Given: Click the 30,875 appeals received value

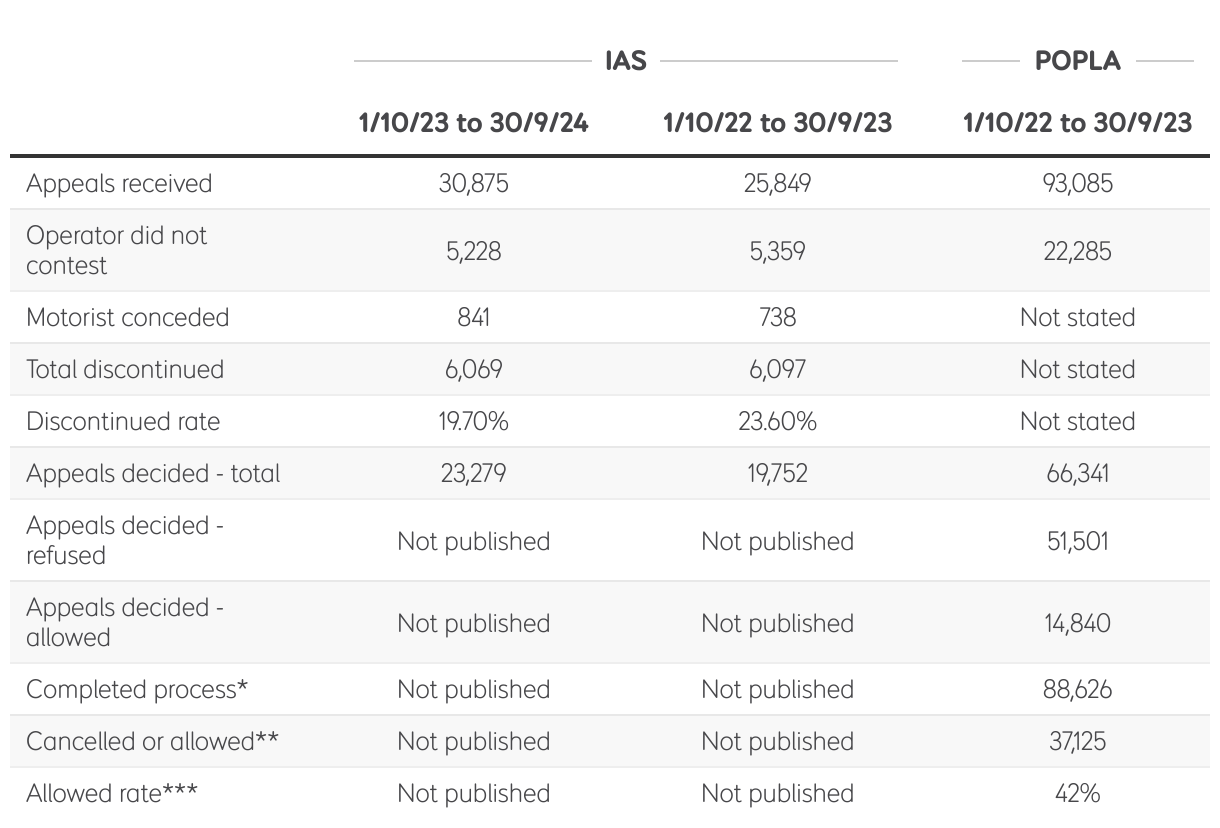Looking at the screenshot, I should point(473,184).
